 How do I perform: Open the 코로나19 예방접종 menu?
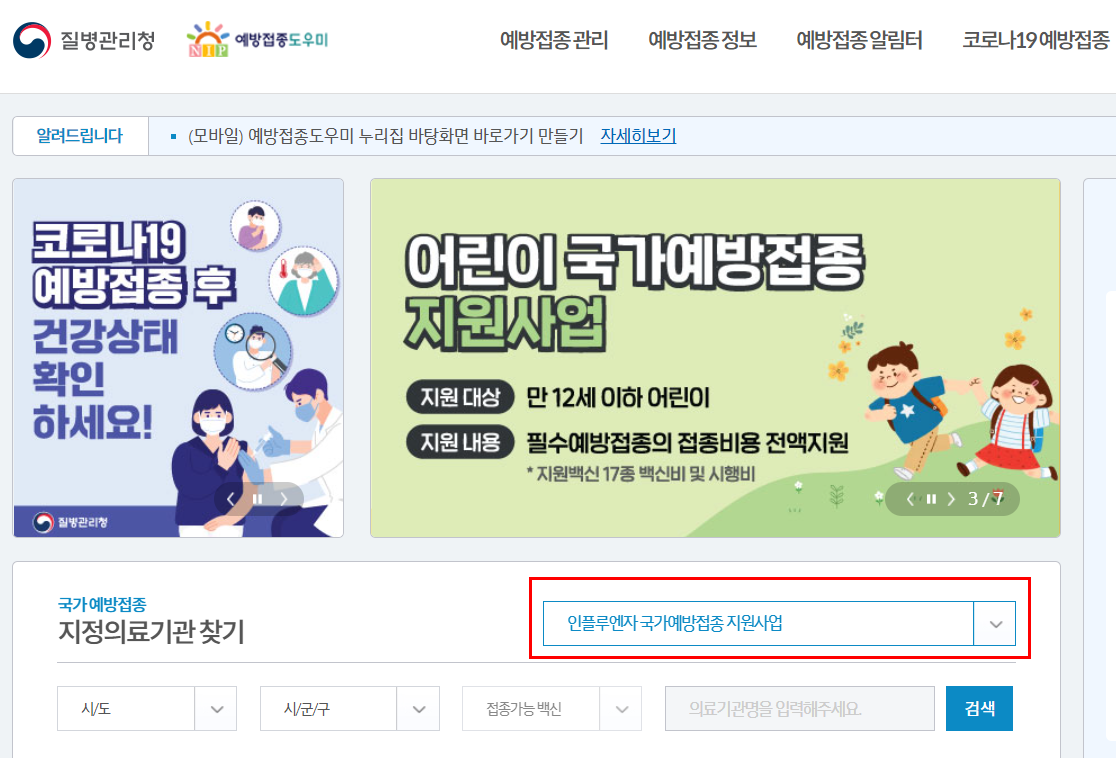(1036, 40)
